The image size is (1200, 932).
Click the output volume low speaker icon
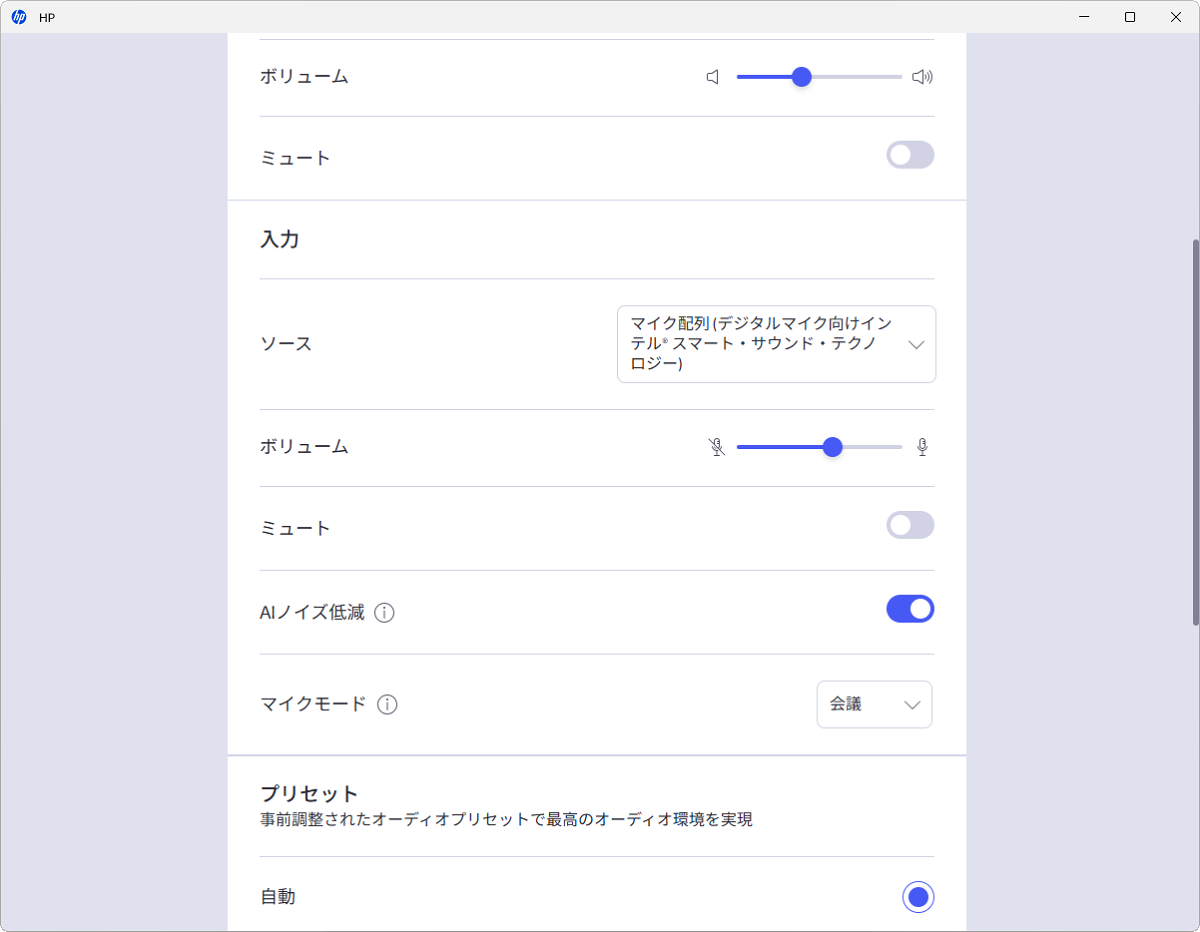(x=713, y=77)
